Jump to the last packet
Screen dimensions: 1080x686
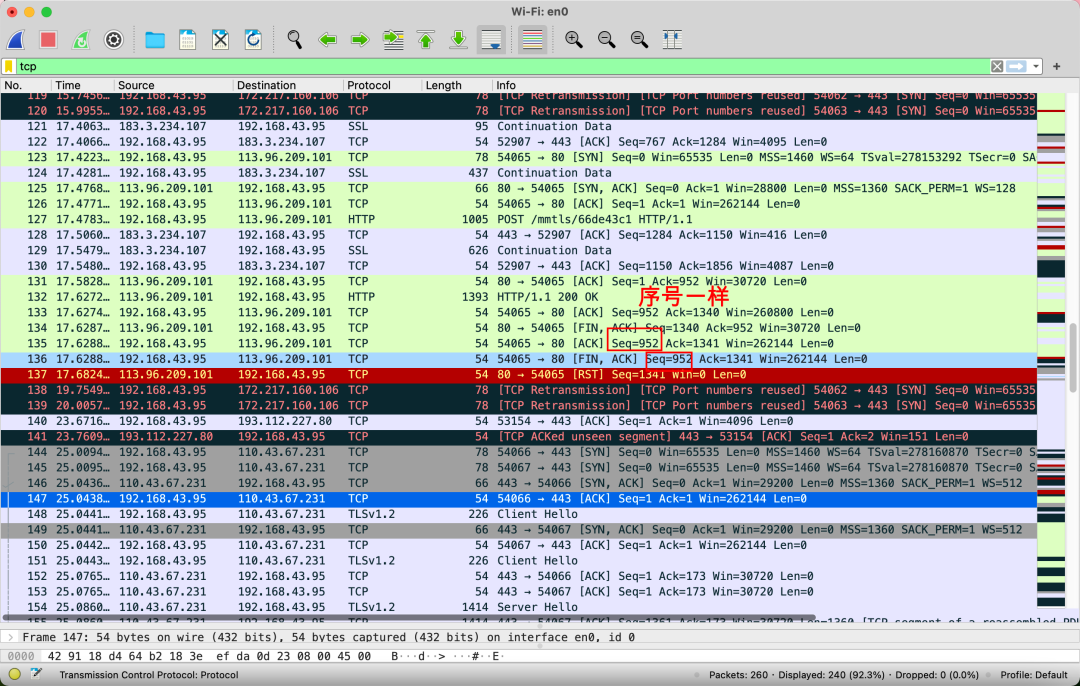click(x=458, y=40)
